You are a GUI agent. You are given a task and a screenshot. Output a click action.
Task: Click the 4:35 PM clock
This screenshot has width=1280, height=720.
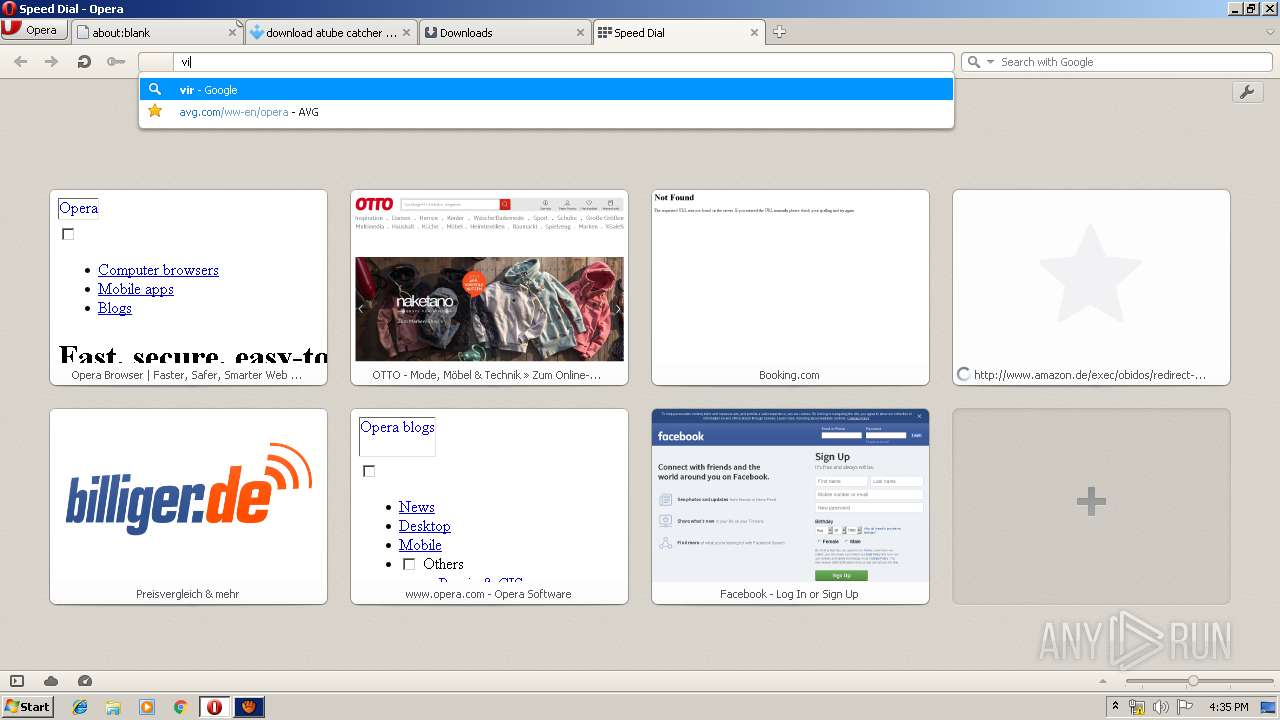click(x=1229, y=707)
